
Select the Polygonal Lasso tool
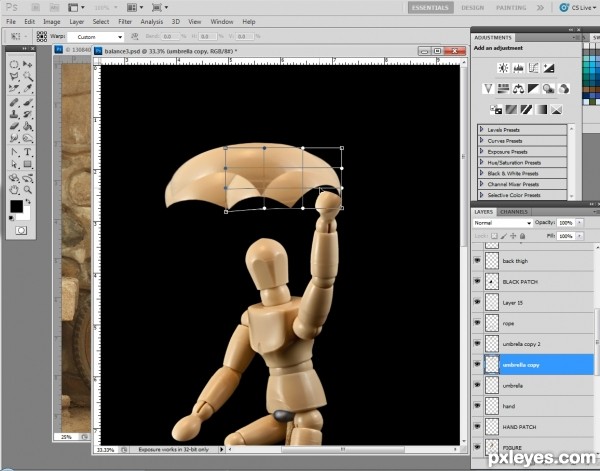click(x=14, y=77)
